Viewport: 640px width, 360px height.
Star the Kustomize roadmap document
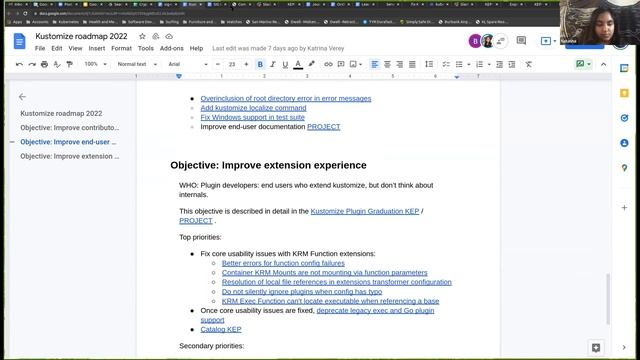tap(142, 36)
